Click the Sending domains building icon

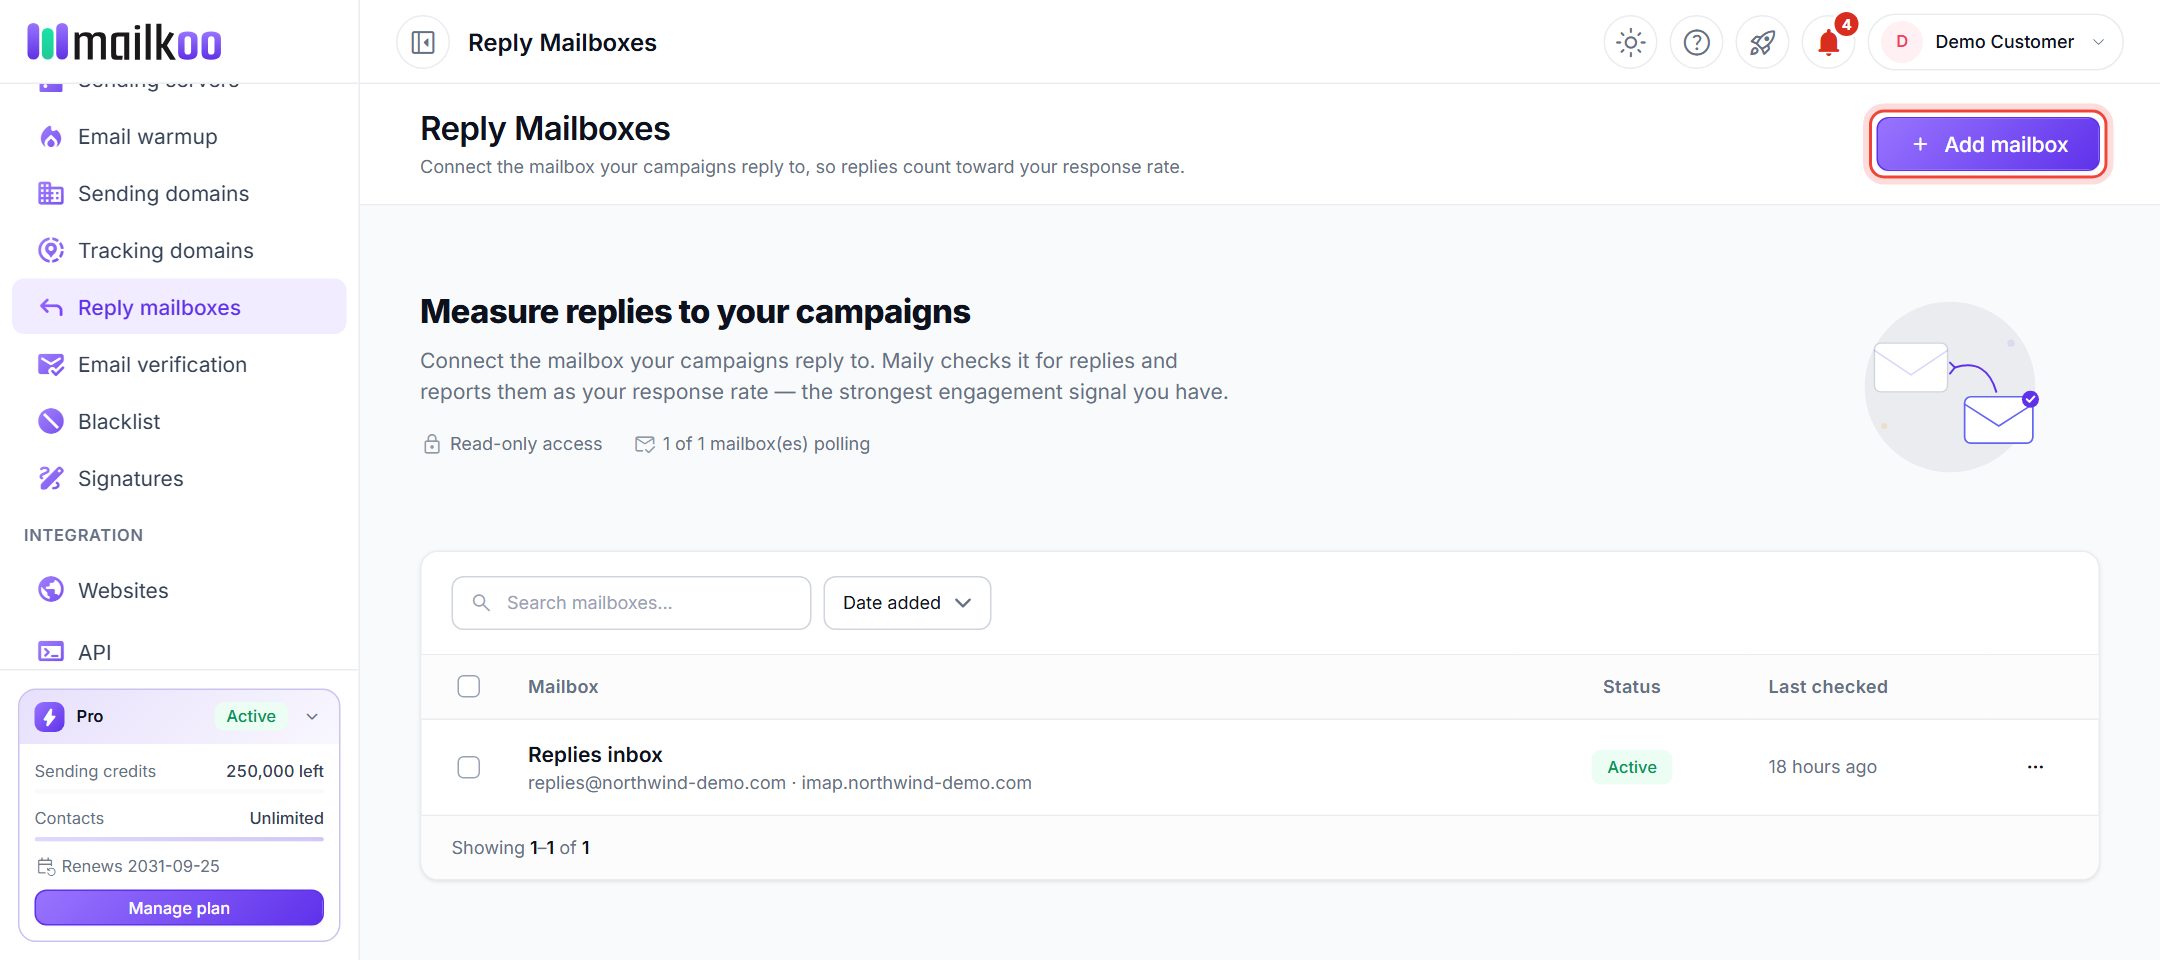51,194
